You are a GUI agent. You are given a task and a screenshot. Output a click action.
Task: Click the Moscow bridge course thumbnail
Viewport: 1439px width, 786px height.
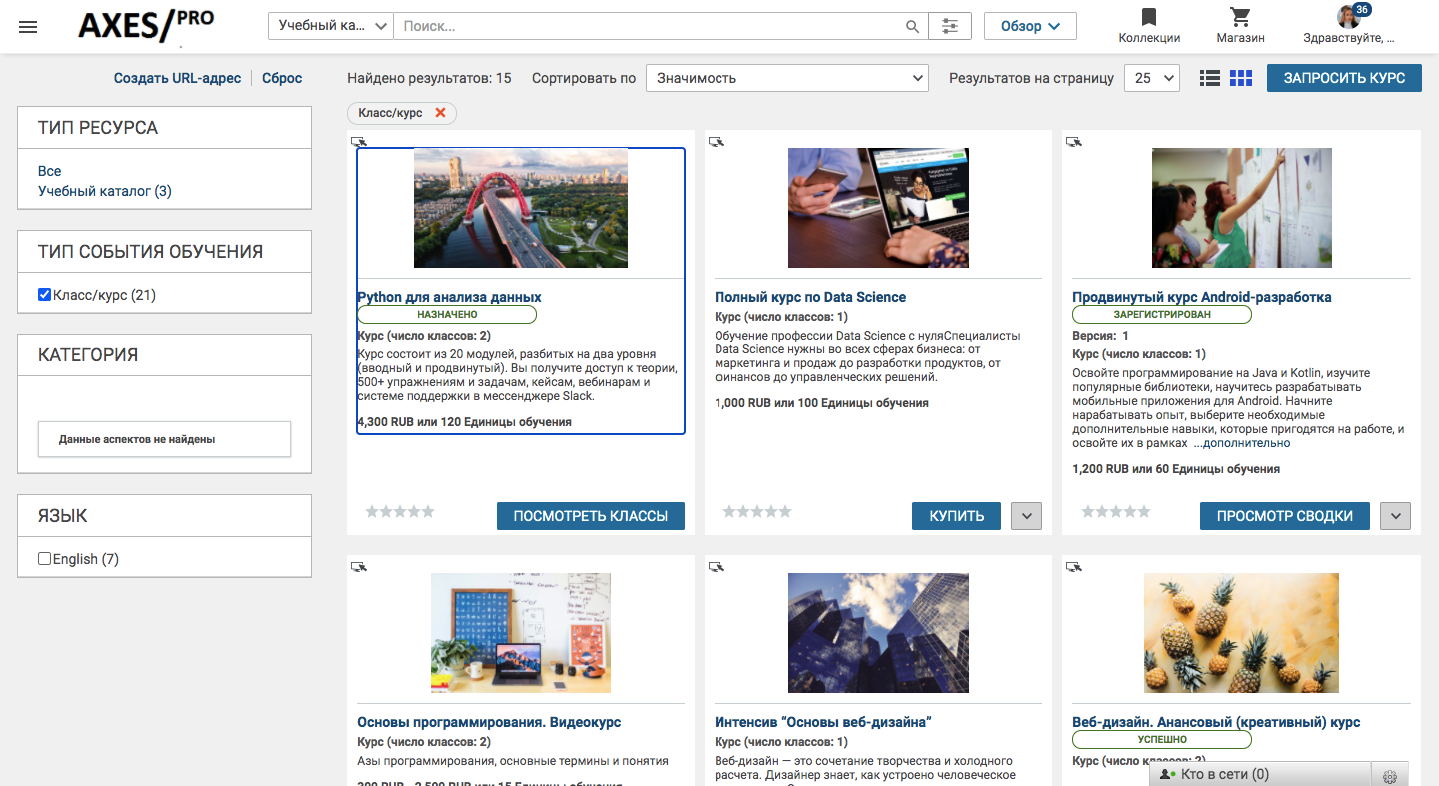point(521,208)
